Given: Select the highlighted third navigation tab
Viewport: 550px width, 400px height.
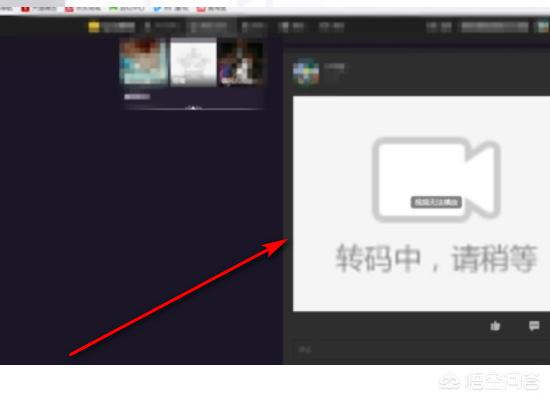Looking at the screenshot, I should coord(210,27).
